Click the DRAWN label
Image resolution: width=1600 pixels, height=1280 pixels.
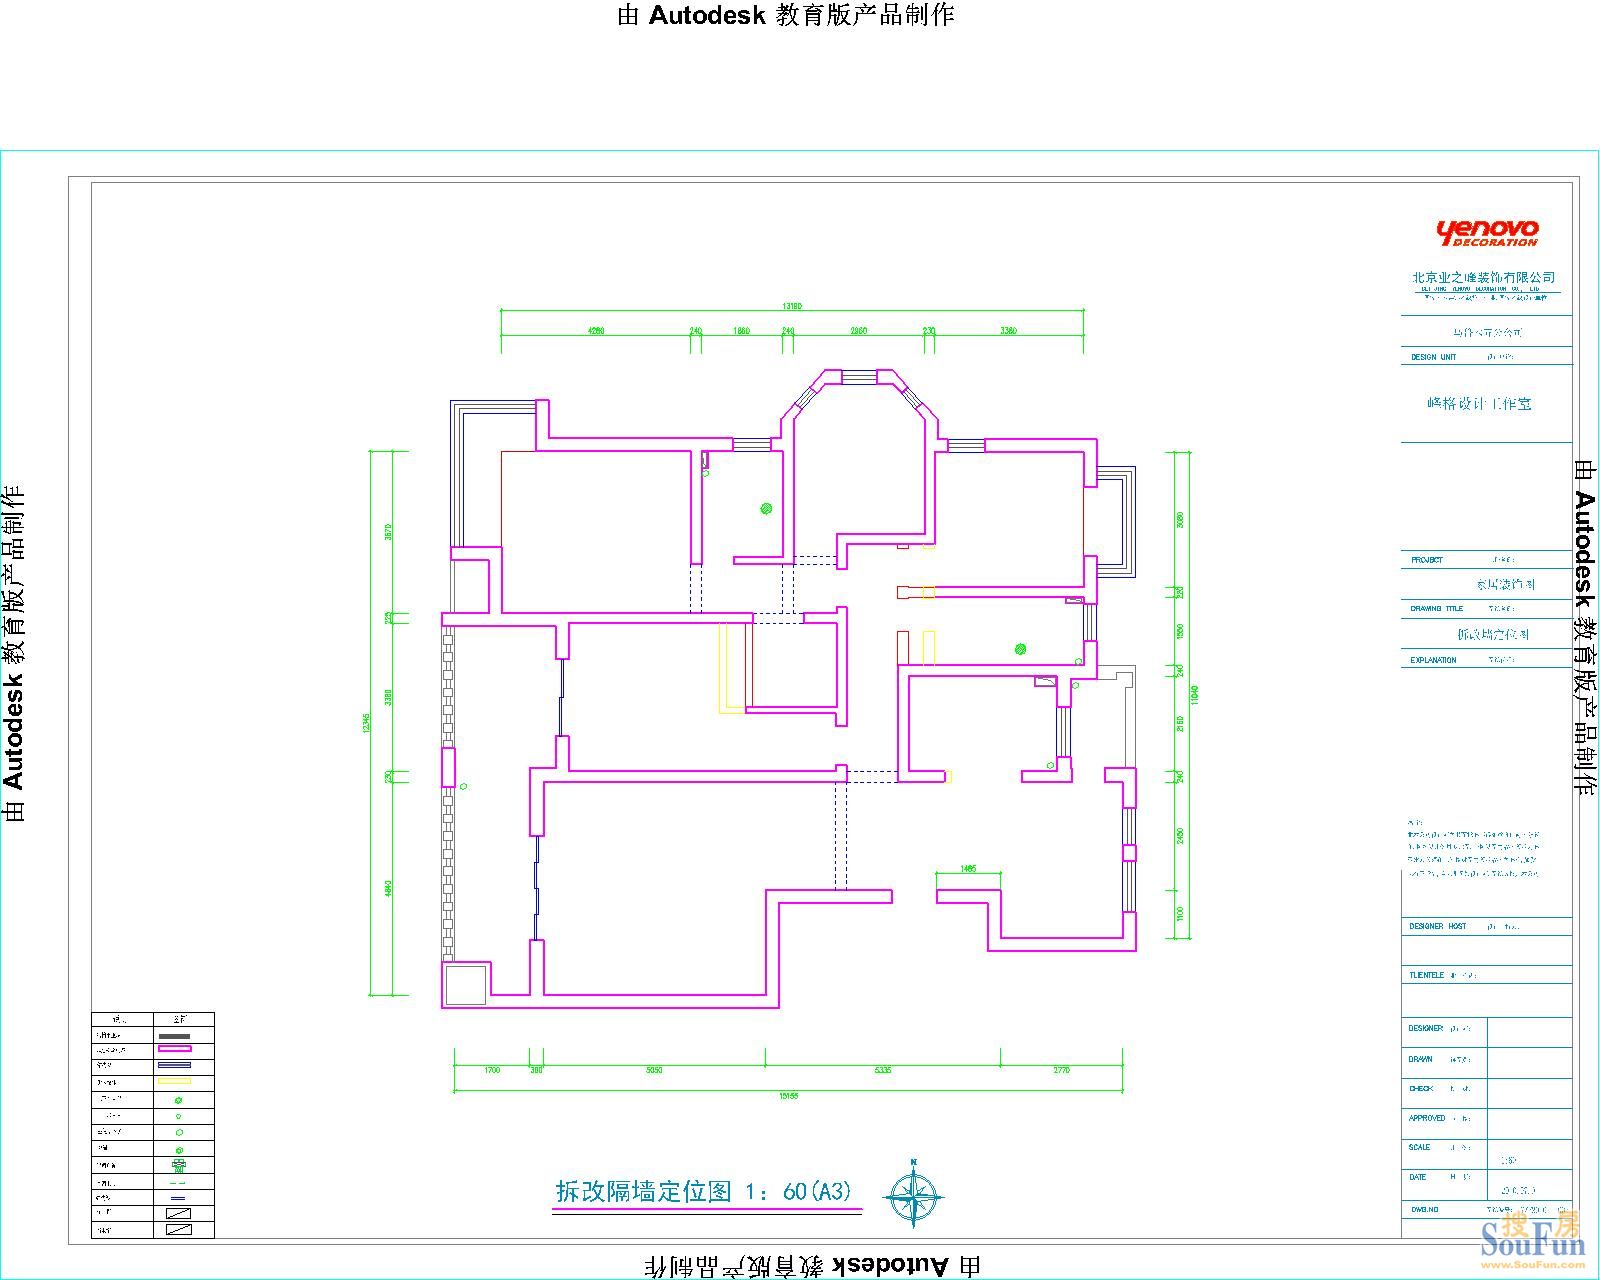pos(1421,1058)
